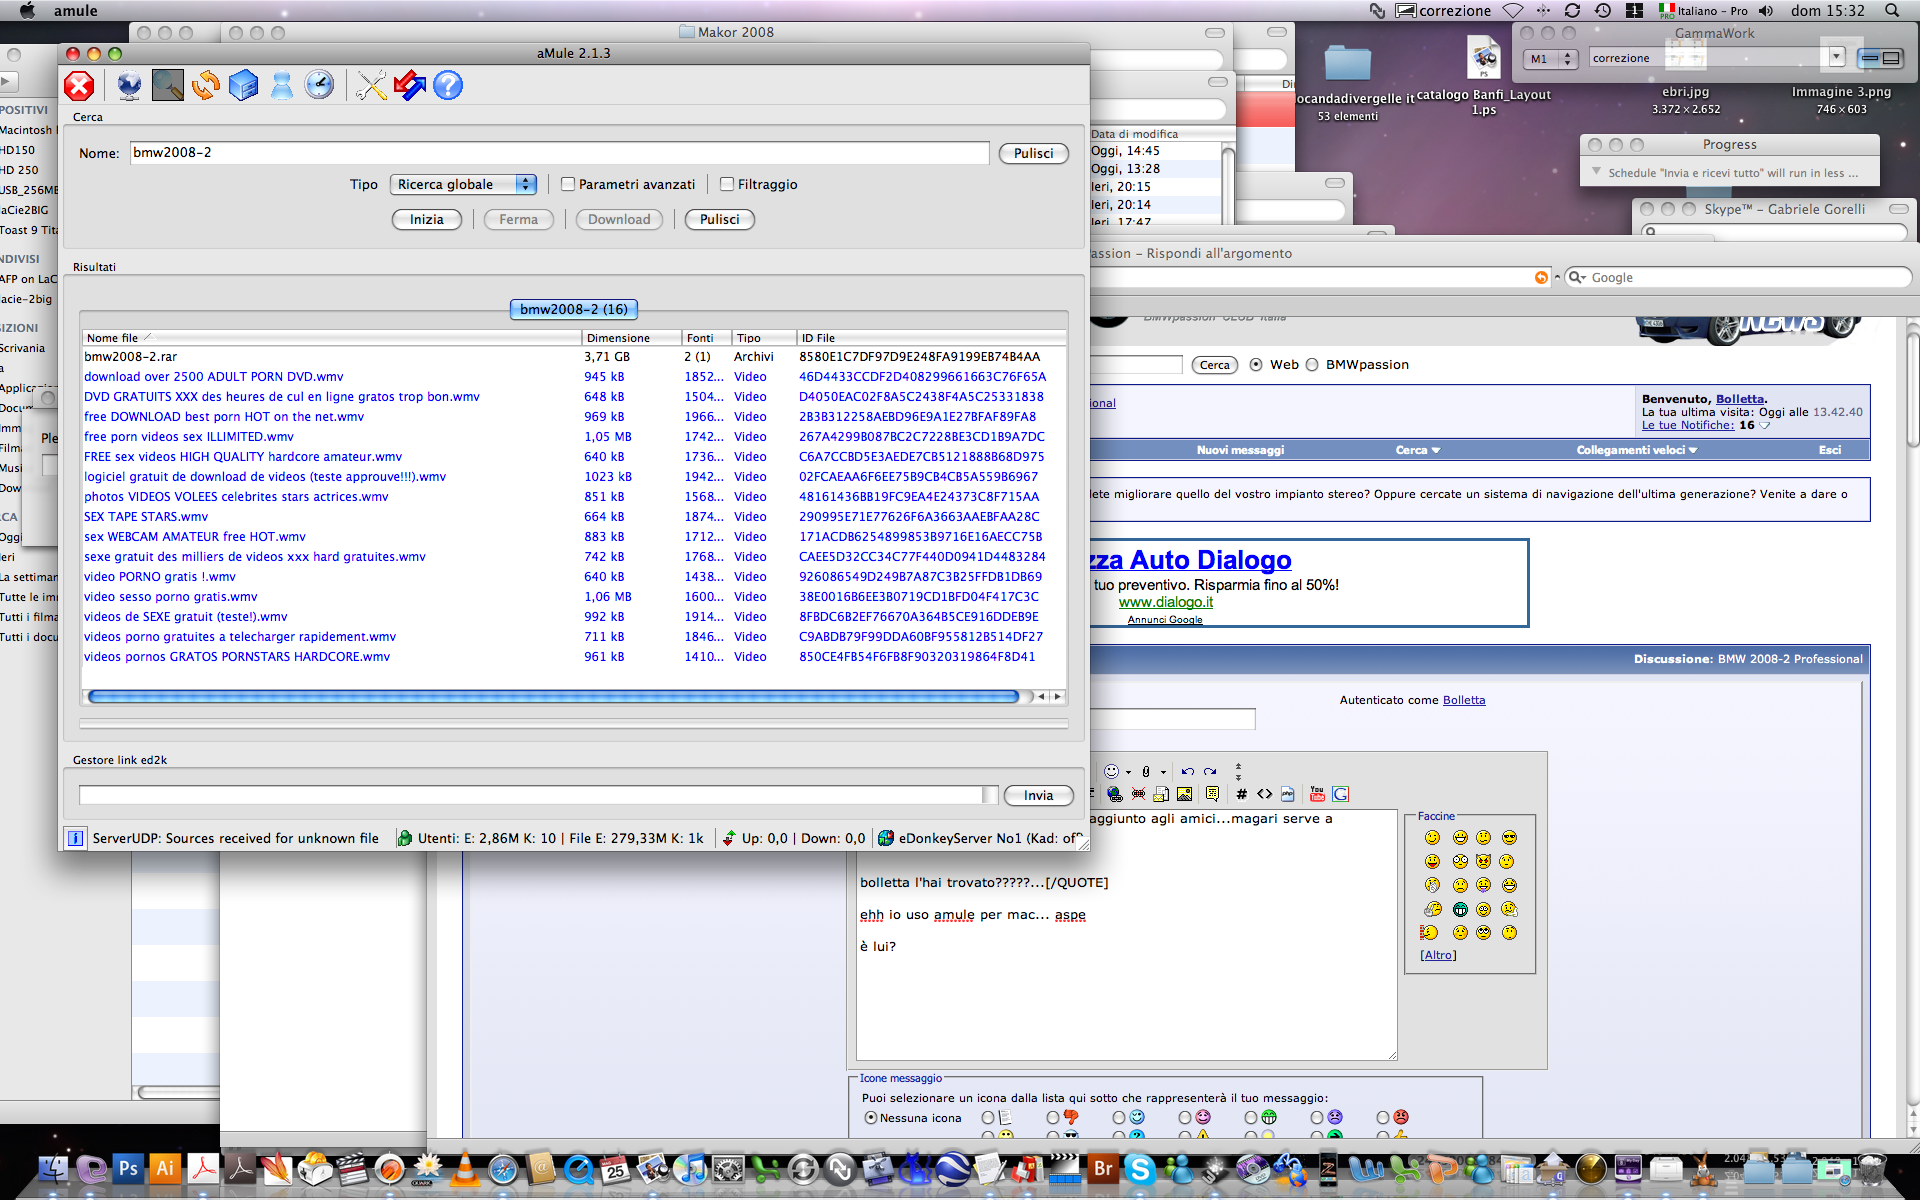Click the hash code icon in editor toolbar
This screenshot has height=1200, width=1920.
pyautogui.click(x=1241, y=794)
